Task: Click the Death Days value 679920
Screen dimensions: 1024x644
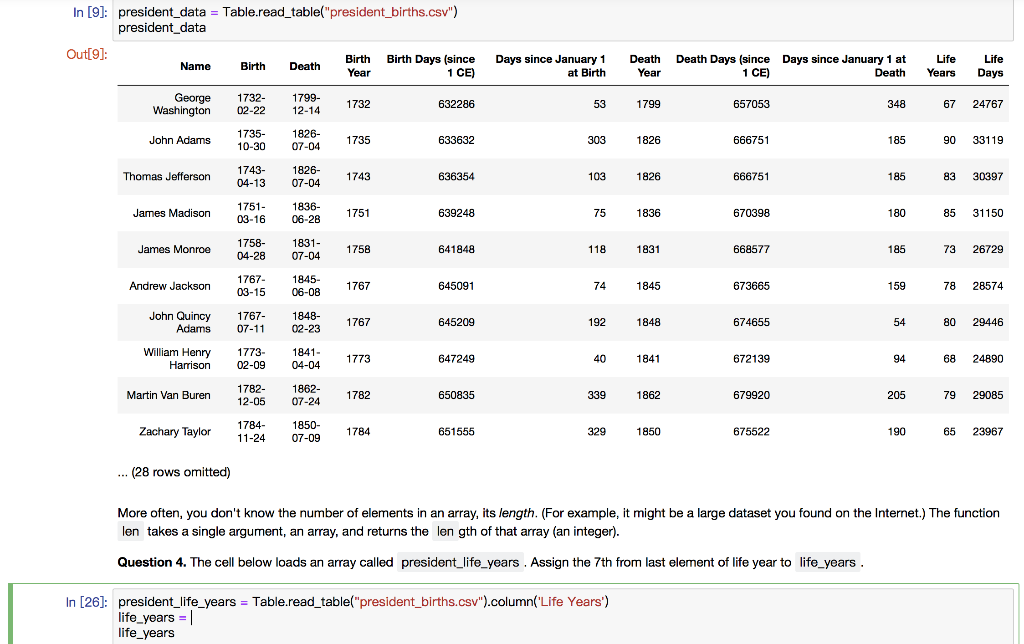Action: point(752,395)
